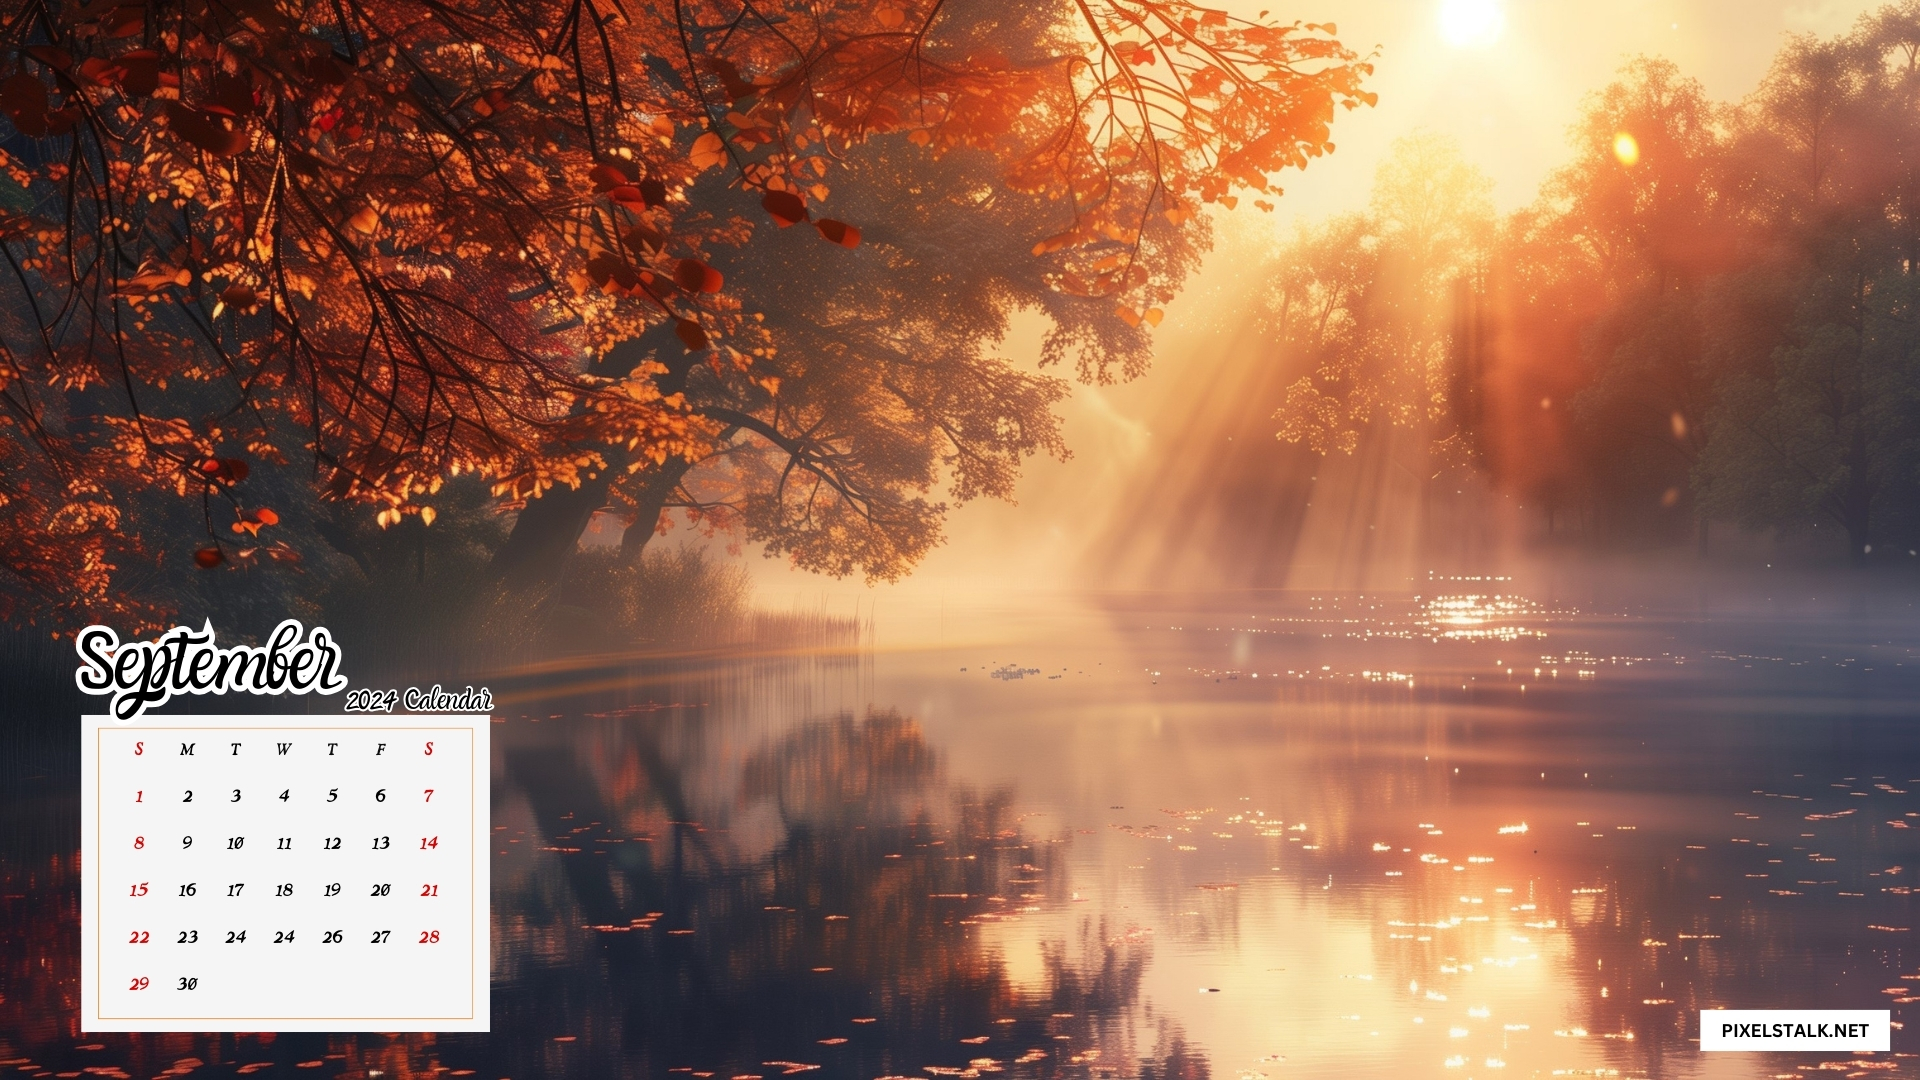Screen dimensions: 1920x1080
Task: Choose the red date 21
Action: pos(429,890)
